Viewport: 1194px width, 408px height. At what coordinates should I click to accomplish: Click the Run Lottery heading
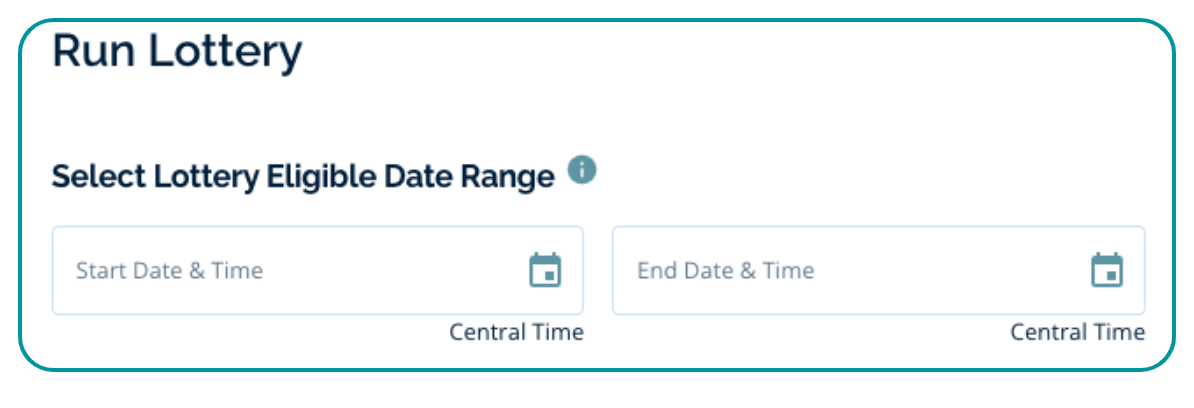click(x=176, y=52)
